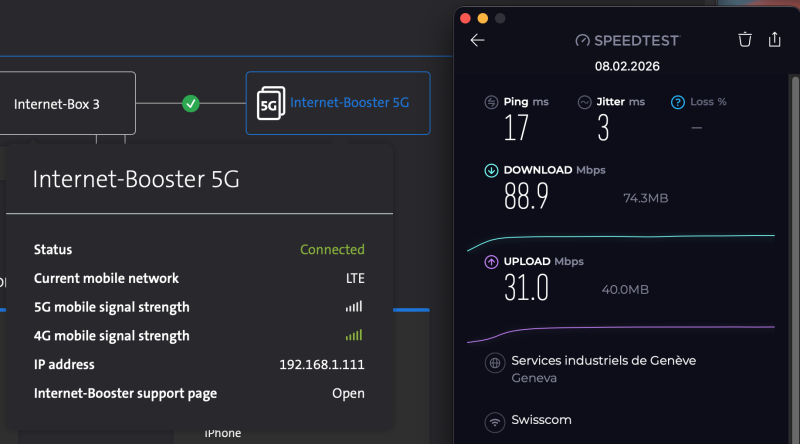The height and width of the screenshot is (444, 800).
Task: Click the Wi-Fi provider icon
Action: (x=494, y=422)
